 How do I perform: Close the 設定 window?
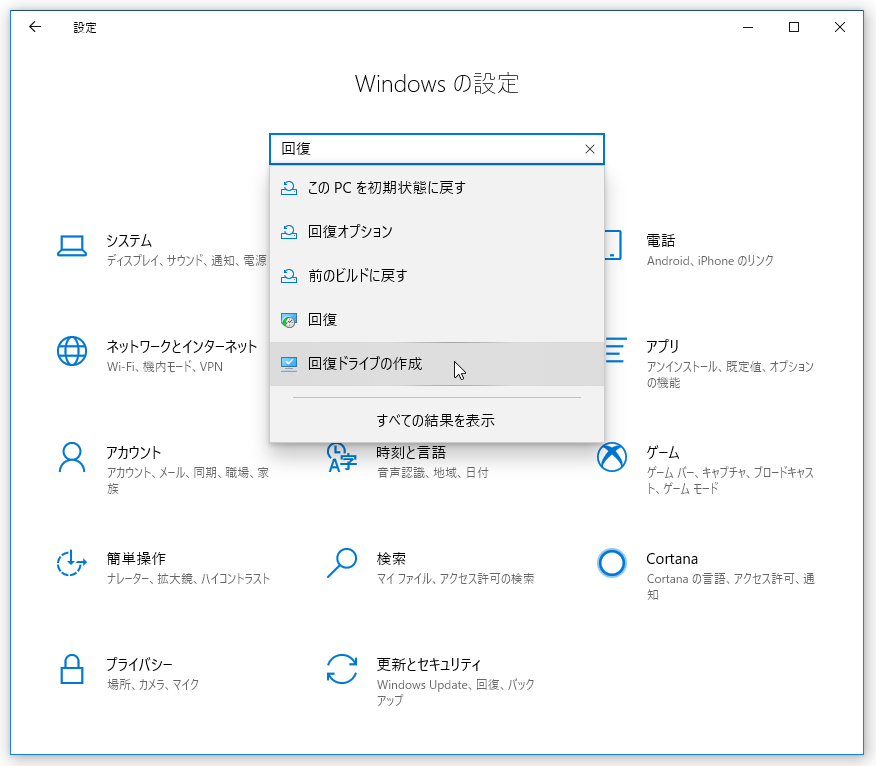(840, 27)
